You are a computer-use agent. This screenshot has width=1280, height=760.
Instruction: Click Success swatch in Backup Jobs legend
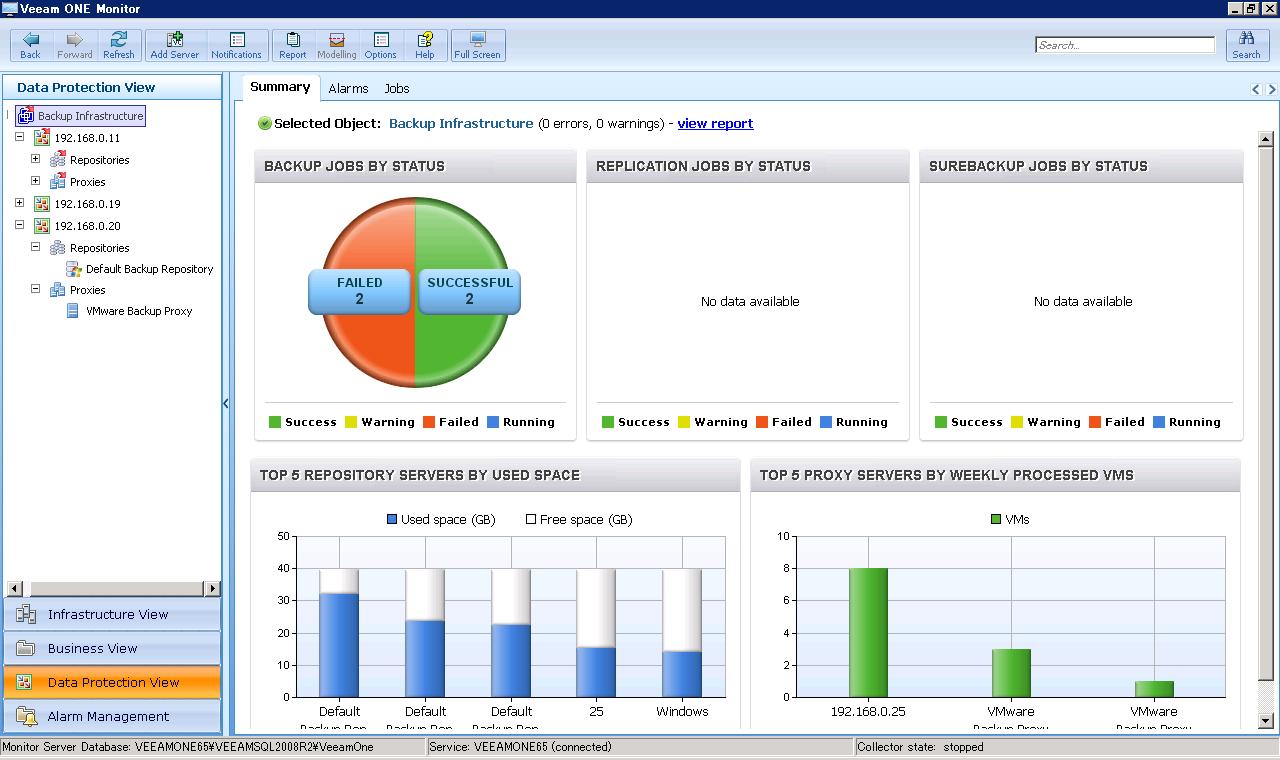[275, 422]
